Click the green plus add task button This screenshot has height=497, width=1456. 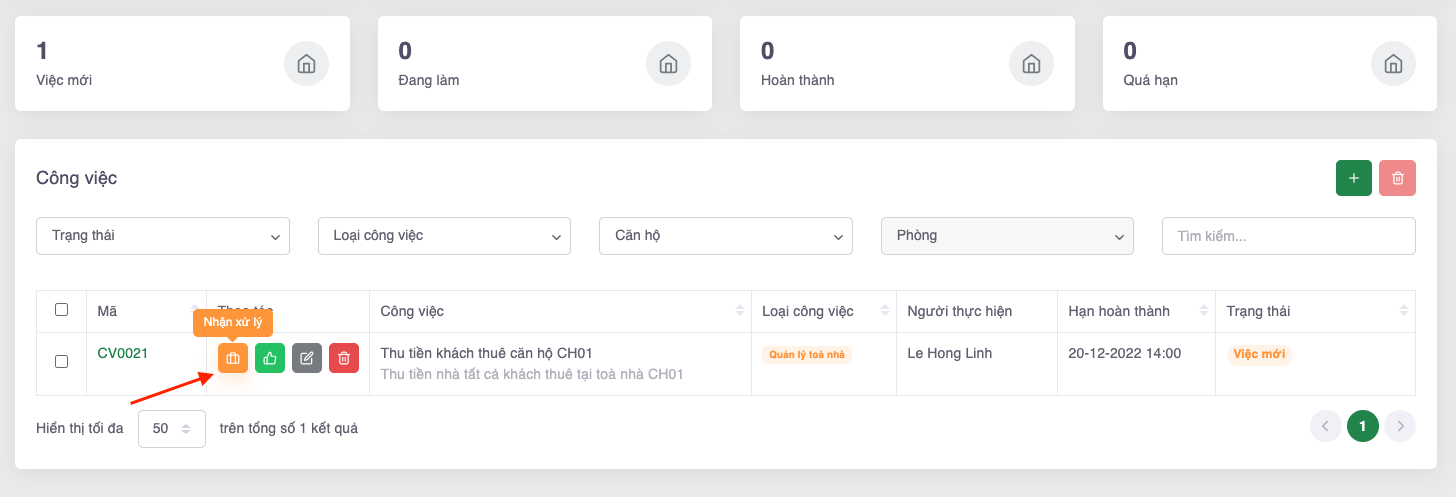tap(1354, 178)
